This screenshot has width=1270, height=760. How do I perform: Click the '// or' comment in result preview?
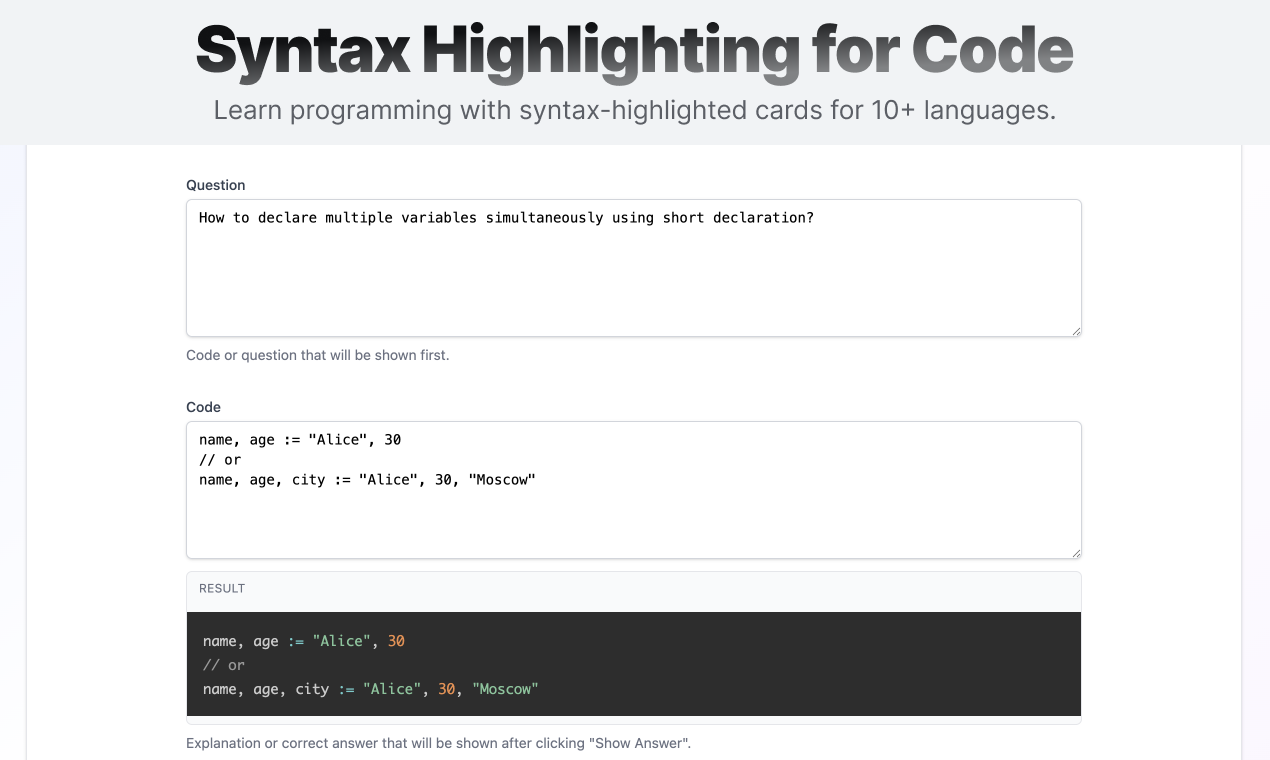click(x=224, y=665)
